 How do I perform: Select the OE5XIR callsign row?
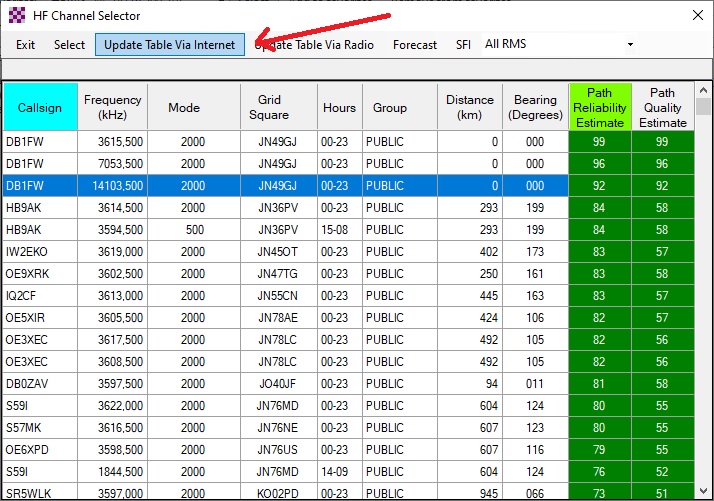tap(40, 318)
